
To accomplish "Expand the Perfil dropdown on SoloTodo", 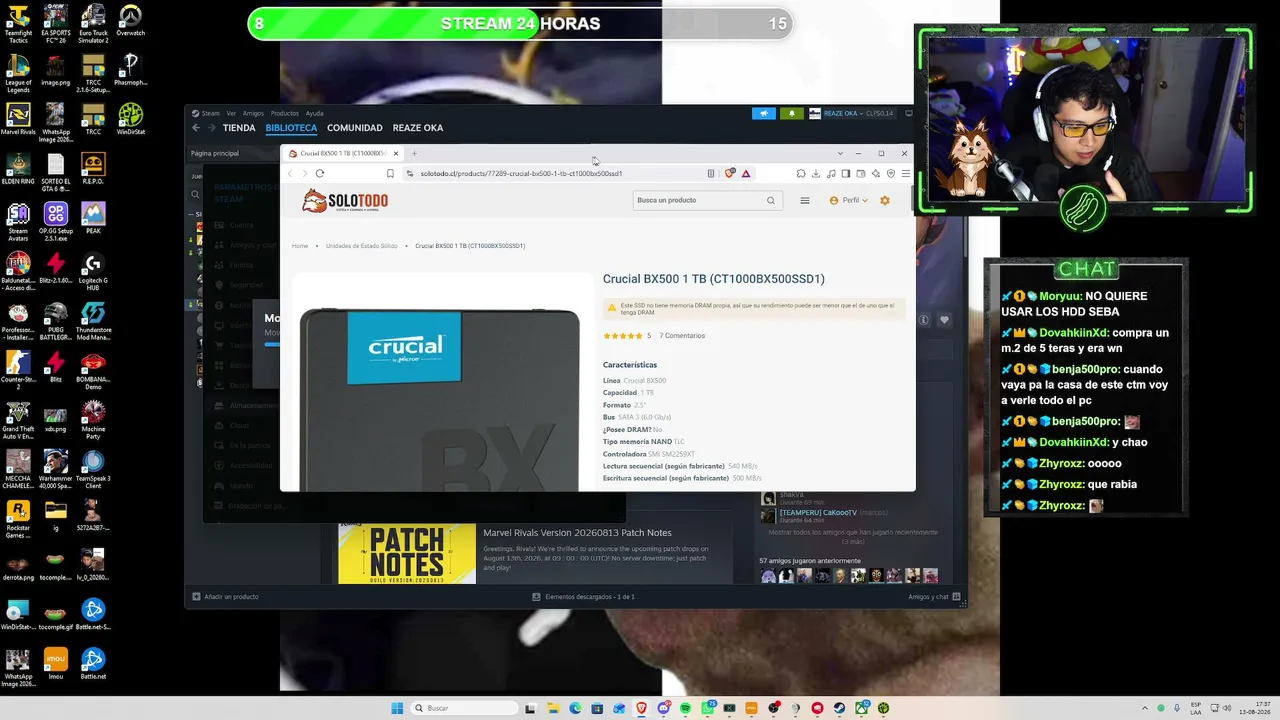I will click(x=848, y=200).
